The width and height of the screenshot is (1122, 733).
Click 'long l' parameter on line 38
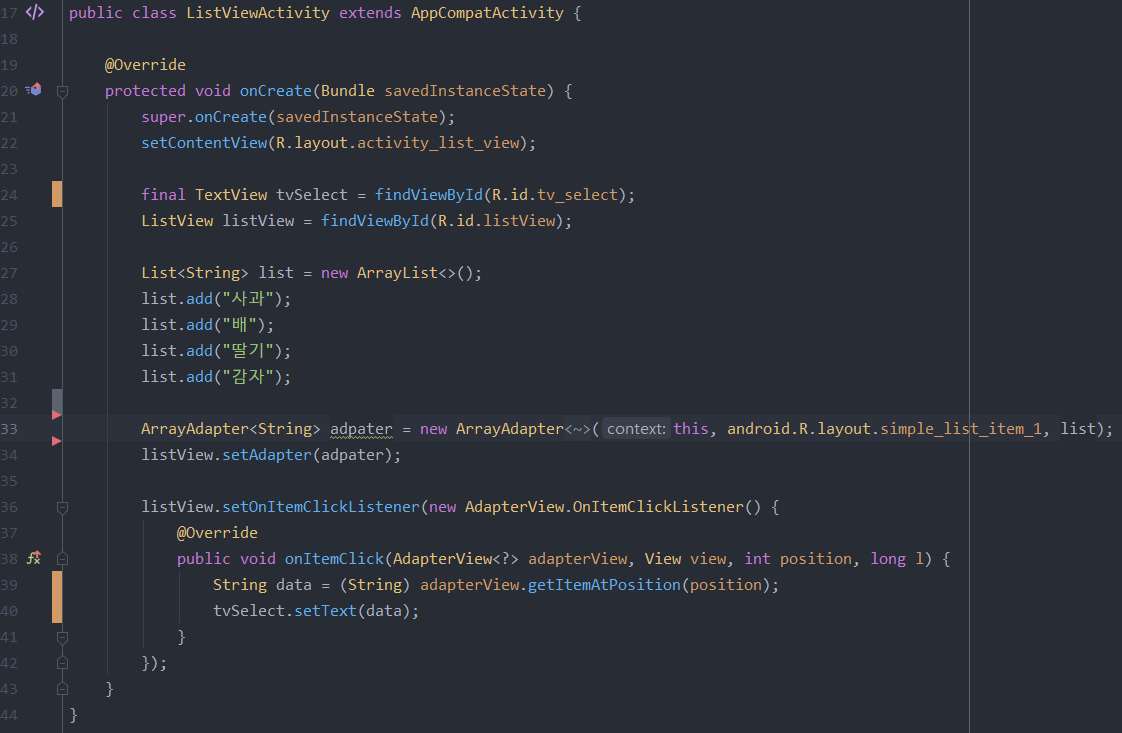[897, 559]
